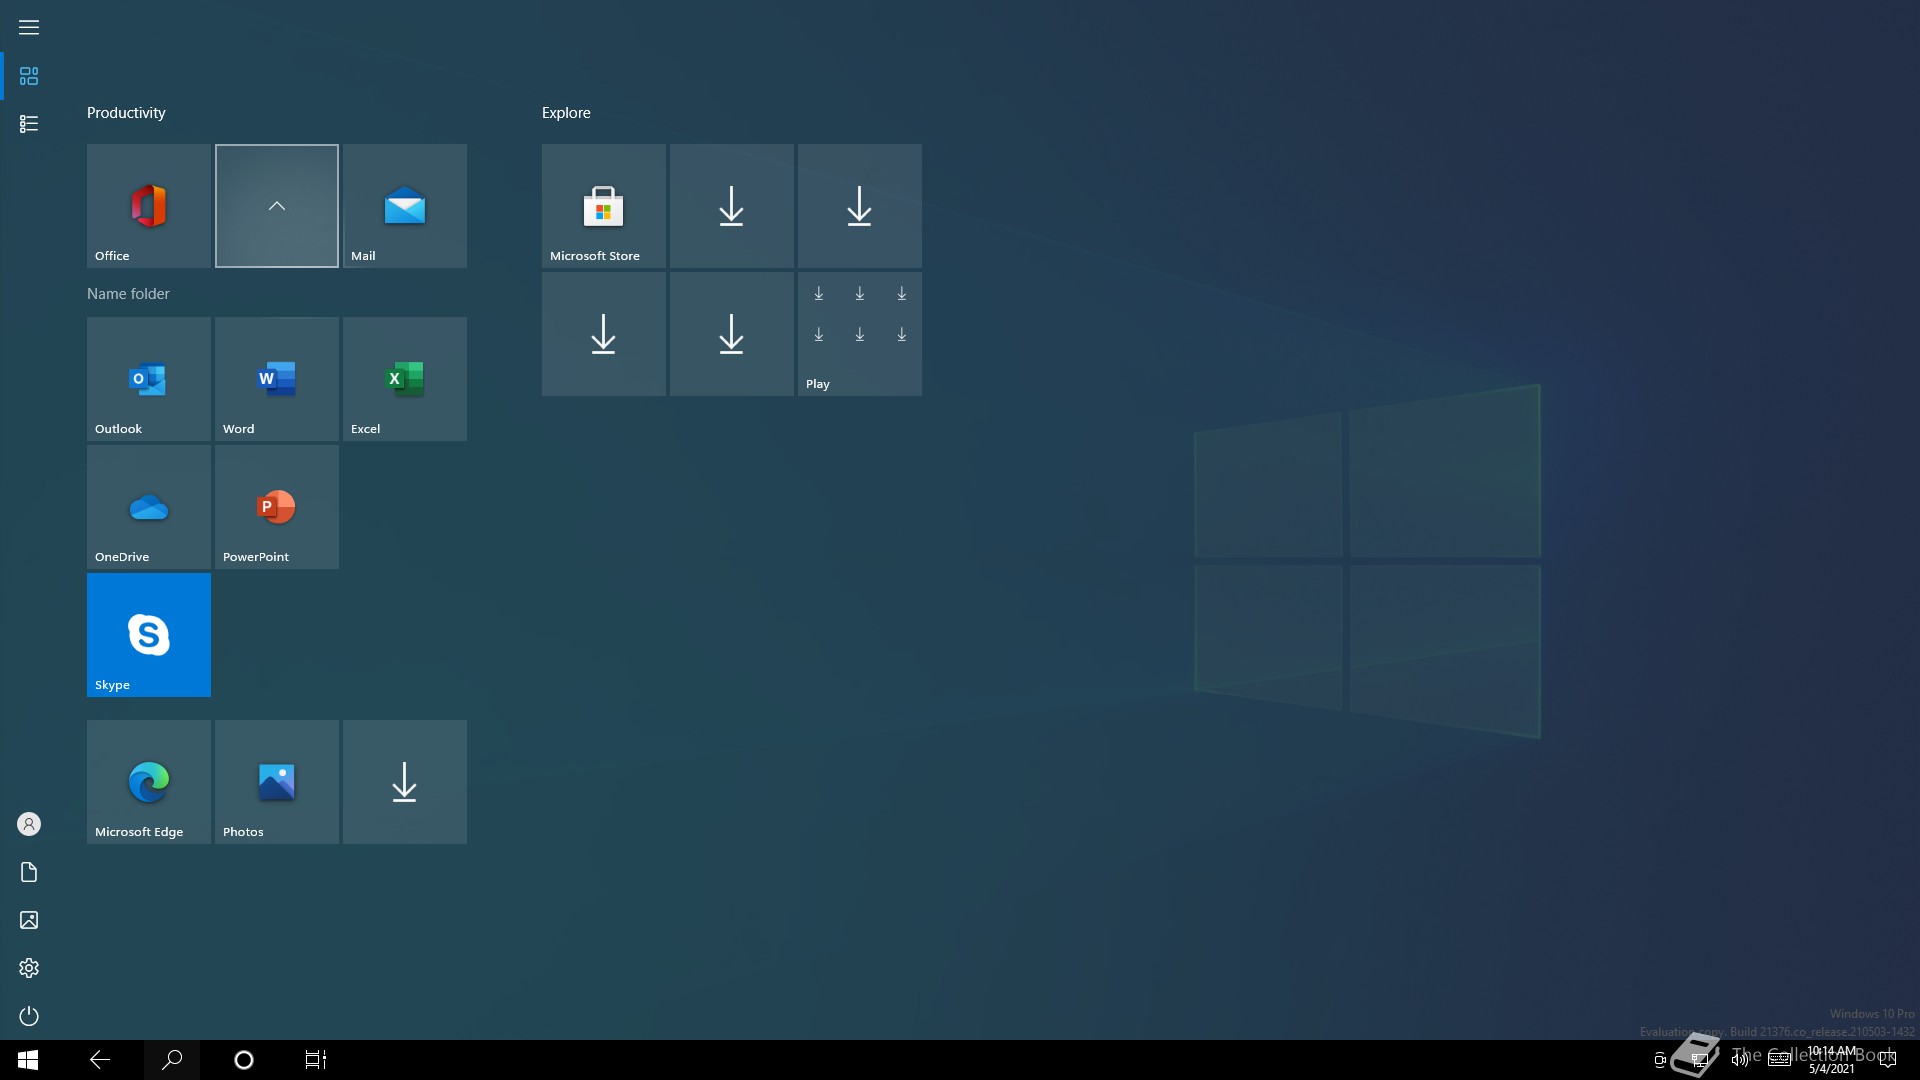Click download tile right of Microsoft Store

pyautogui.click(x=732, y=206)
